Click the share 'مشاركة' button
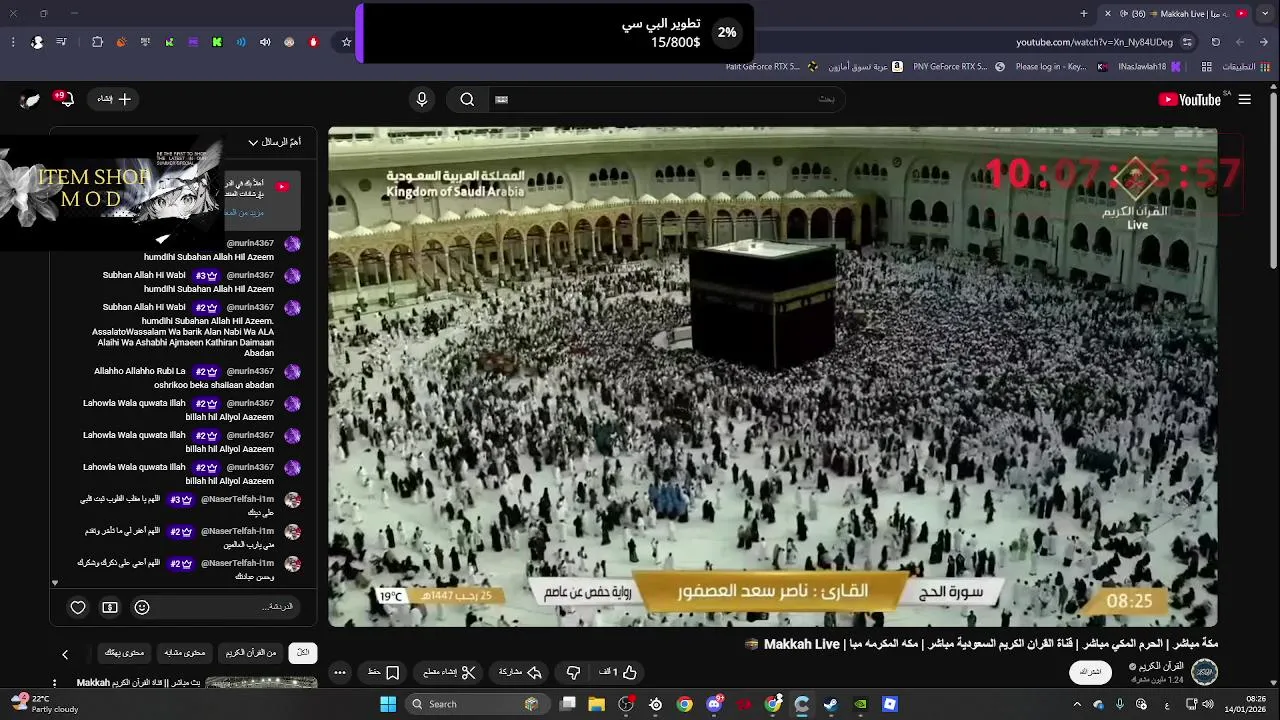Image resolution: width=1280 pixels, height=720 pixels. (520, 672)
